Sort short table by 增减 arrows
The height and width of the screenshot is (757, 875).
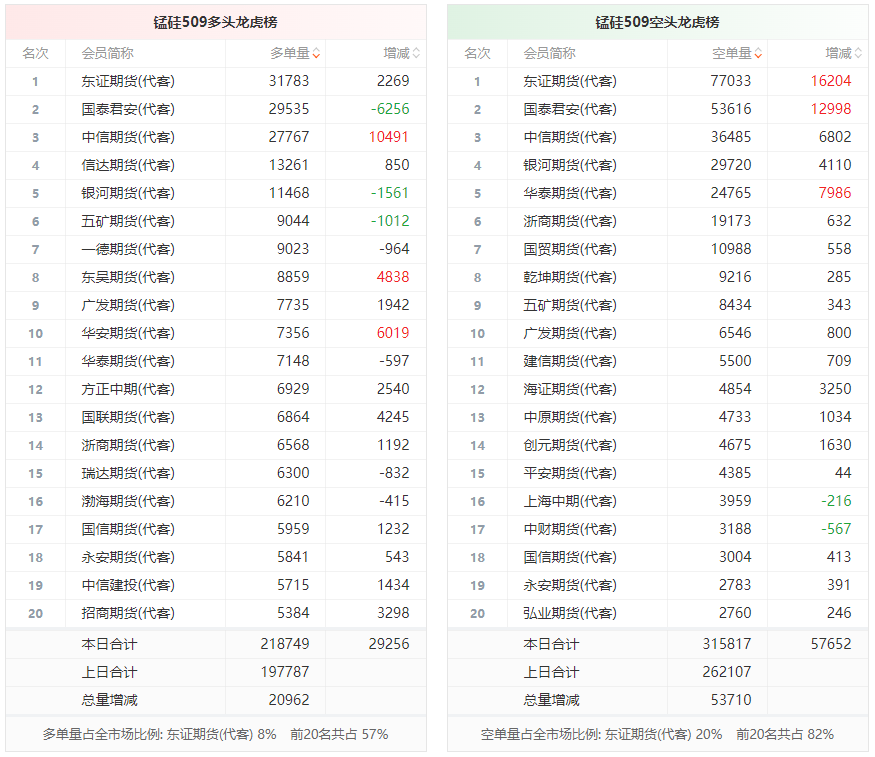pyautogui.click(x=858, y=54)
